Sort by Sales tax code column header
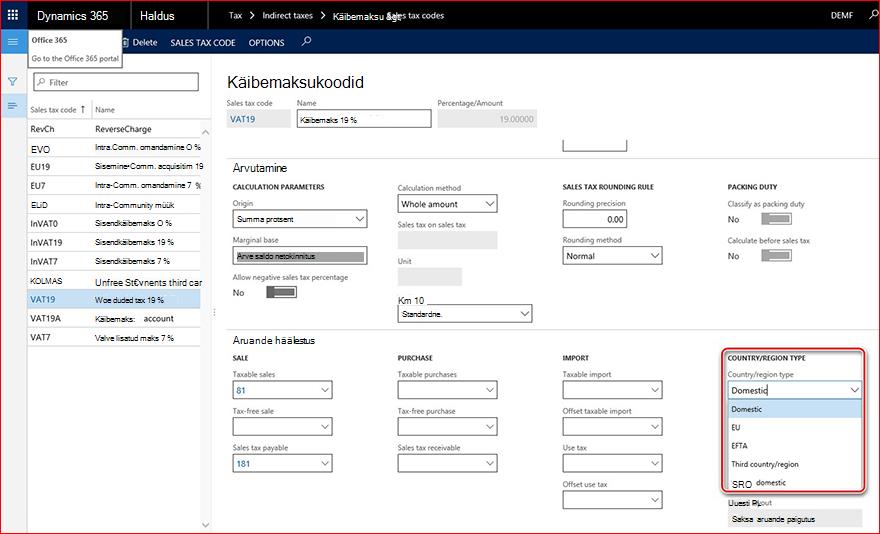 58,109
